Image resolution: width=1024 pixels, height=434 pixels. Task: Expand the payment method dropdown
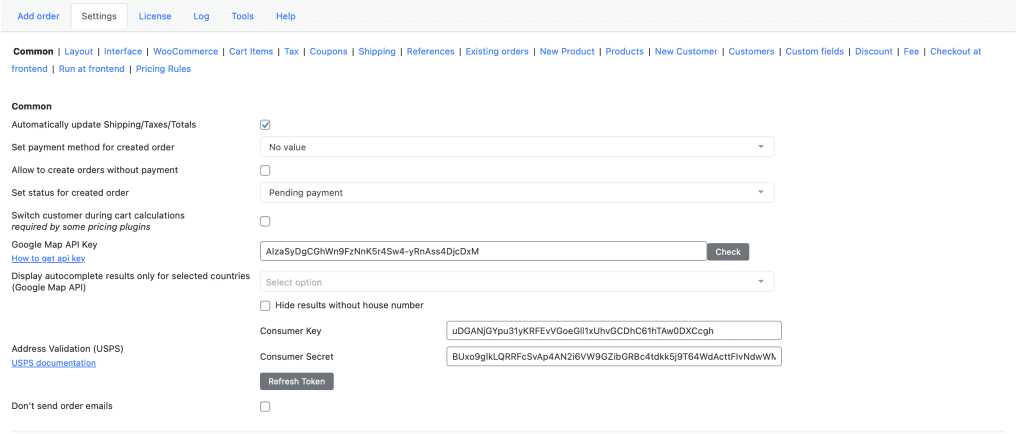(x=516, y=147)
